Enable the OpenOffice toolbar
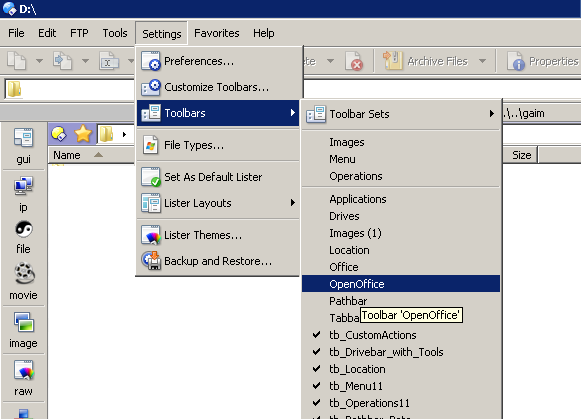 tap(401, 284)
